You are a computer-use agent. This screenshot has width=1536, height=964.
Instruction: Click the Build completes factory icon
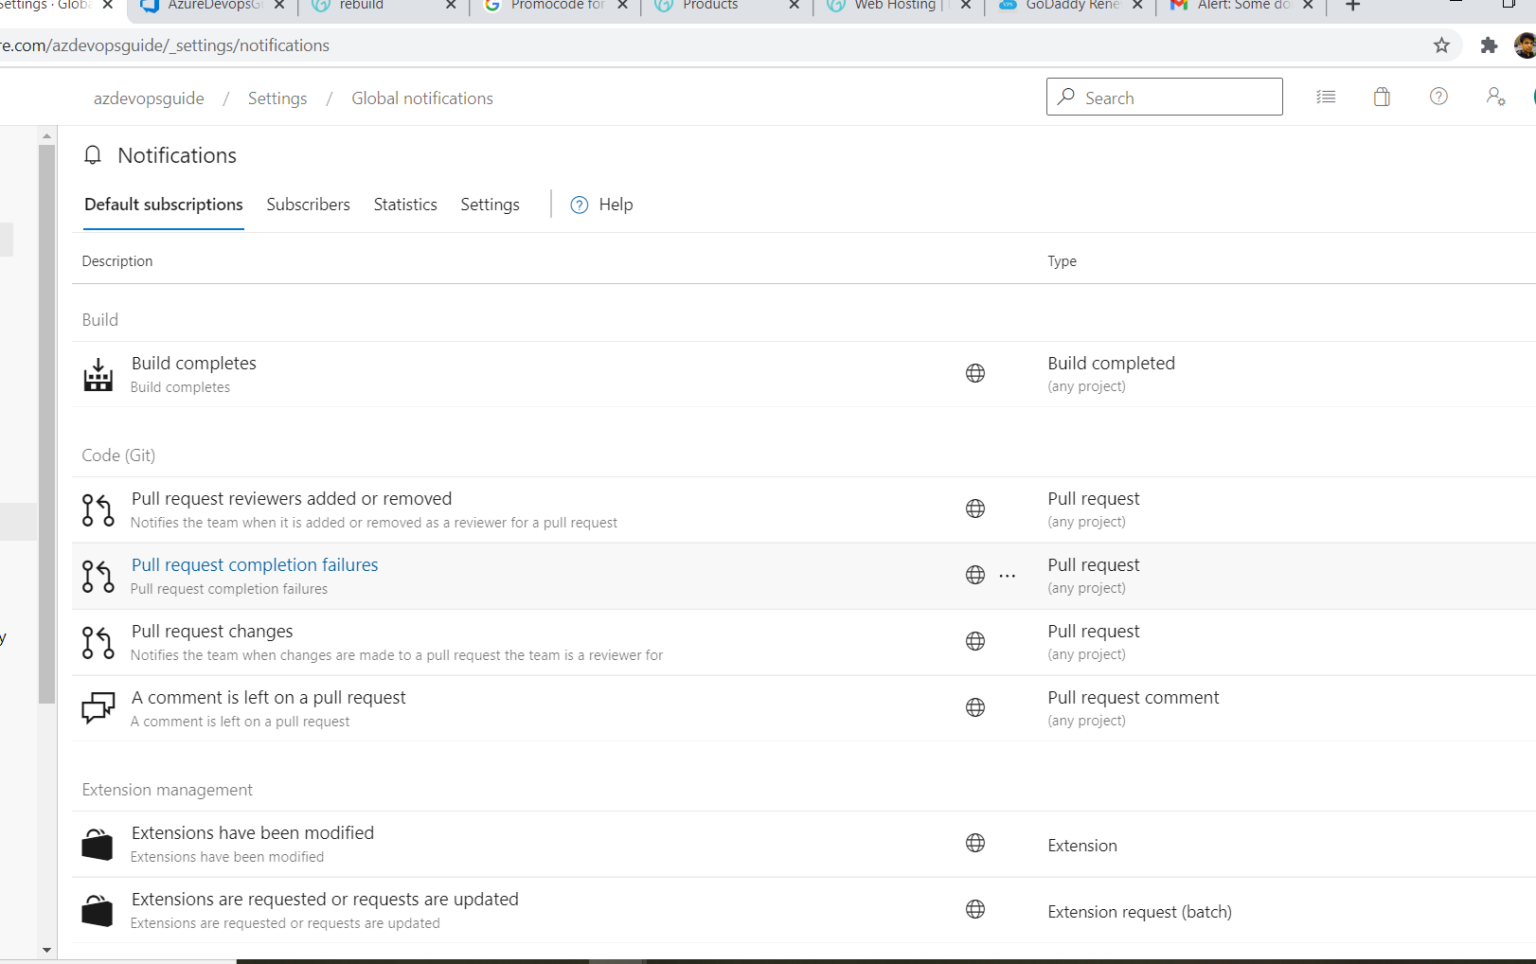(98, 375)
